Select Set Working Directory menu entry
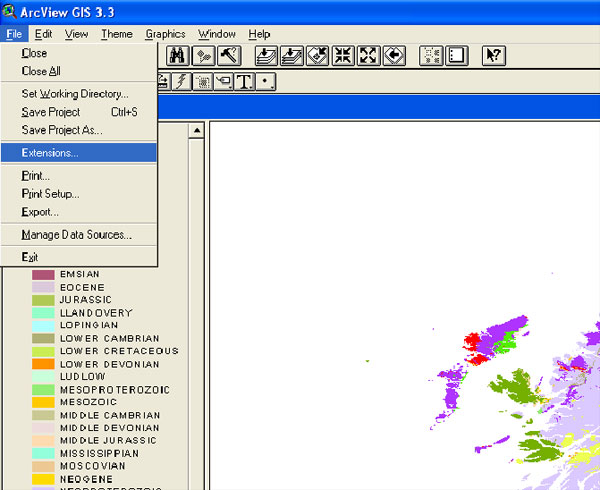This screenshot has height=490, width=600. (79, 94)
